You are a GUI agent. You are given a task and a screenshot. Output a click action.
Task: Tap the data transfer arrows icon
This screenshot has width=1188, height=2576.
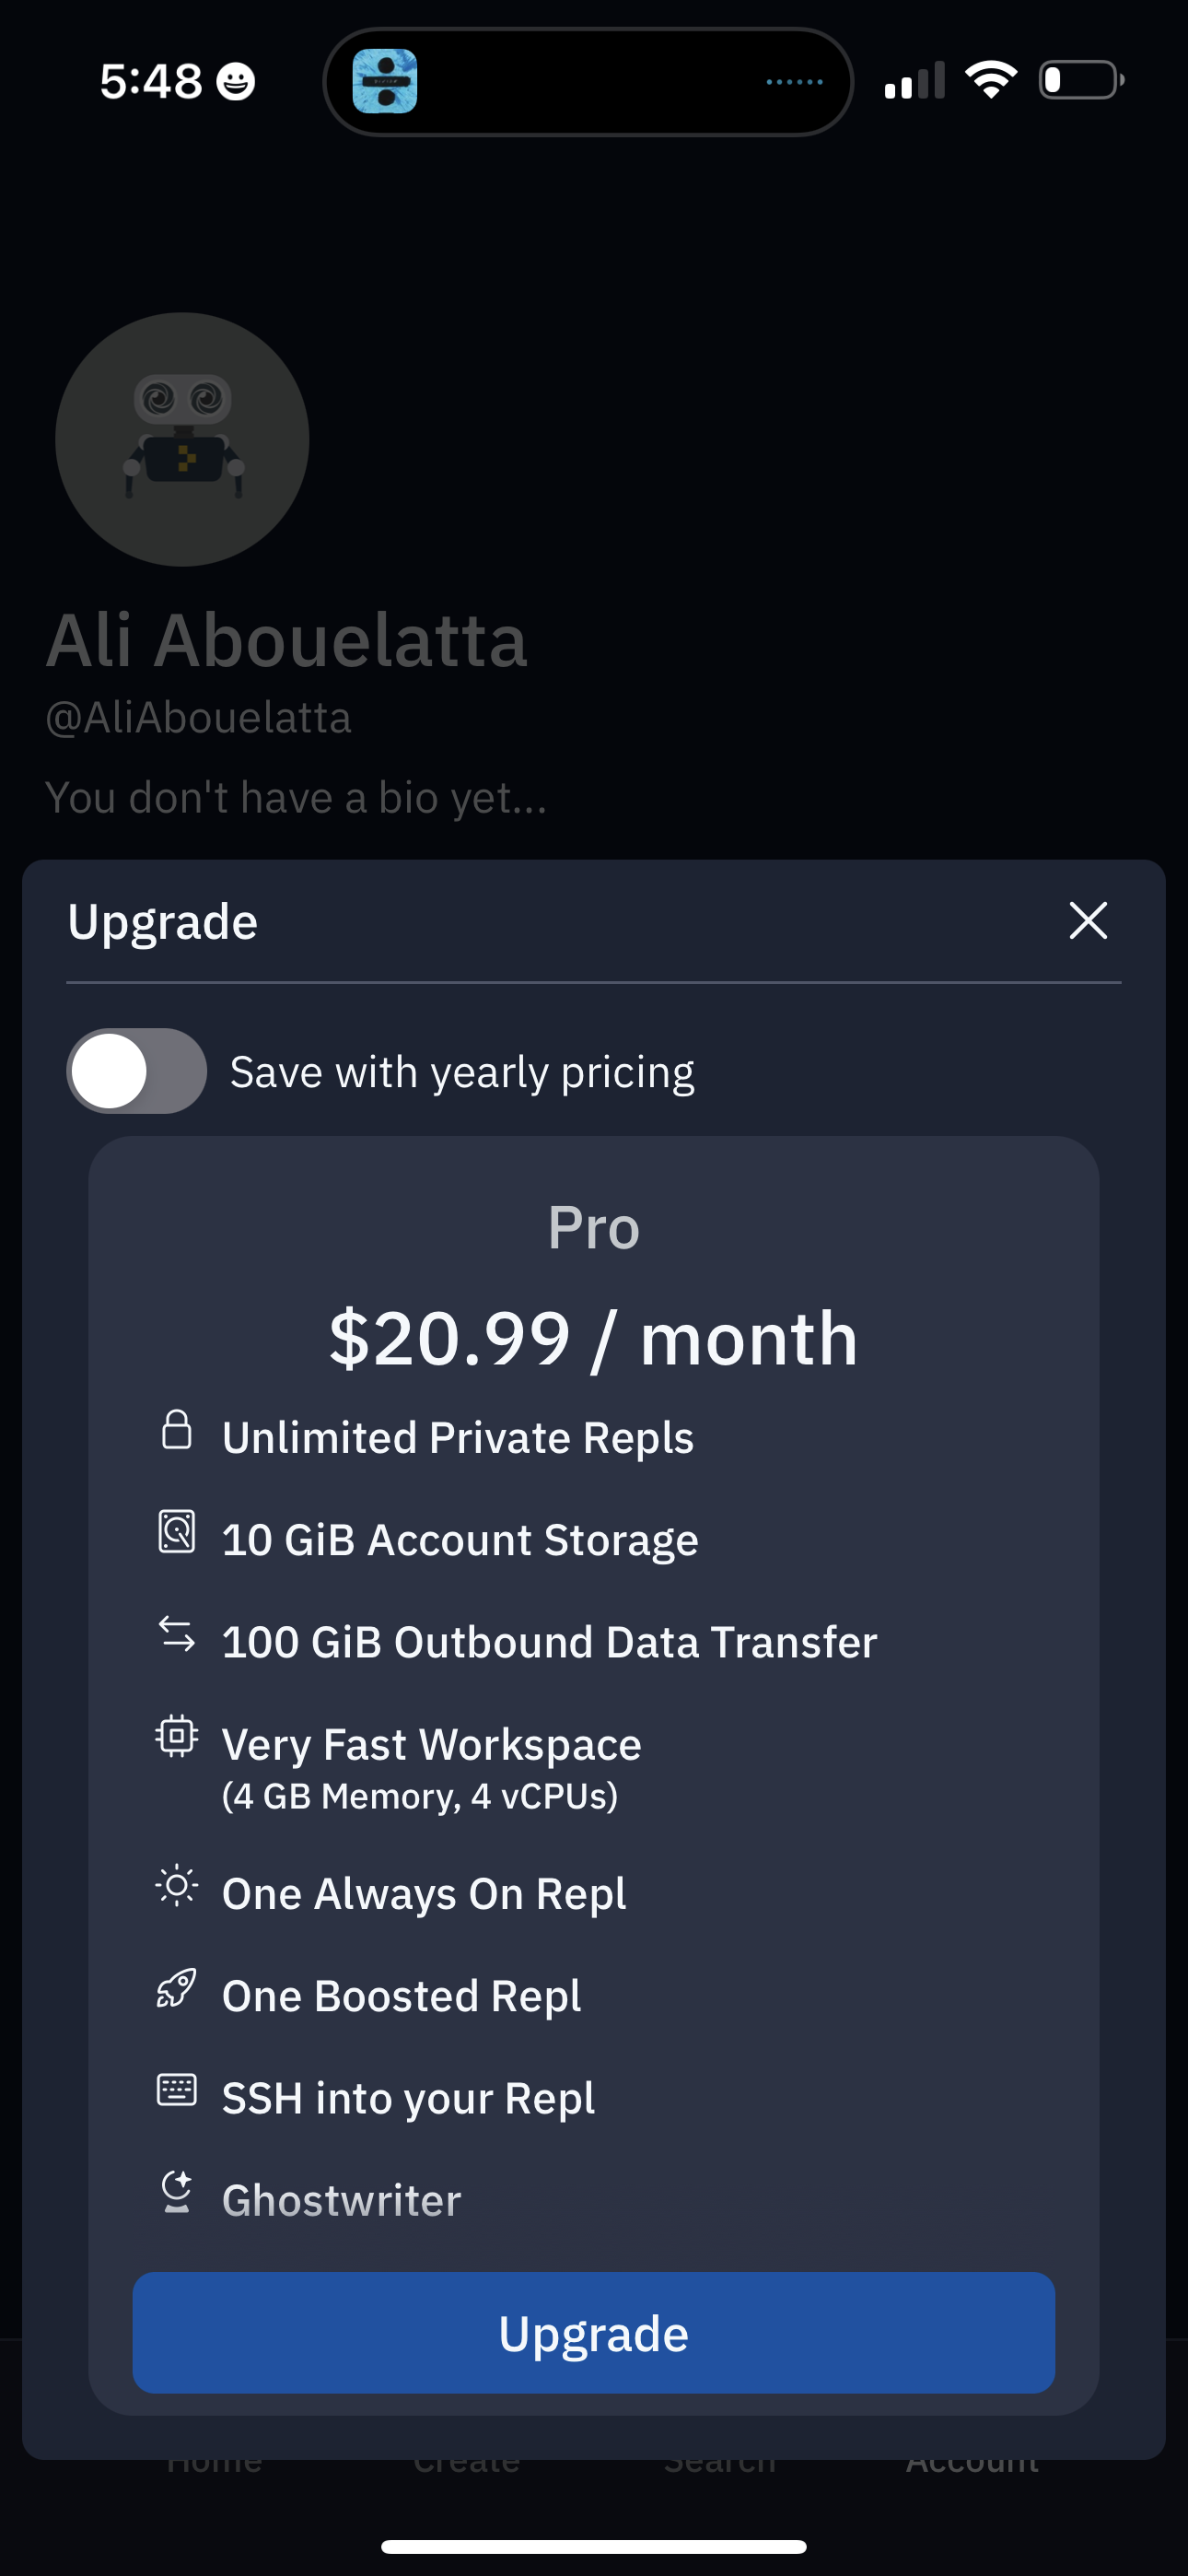pos(177,1634)
